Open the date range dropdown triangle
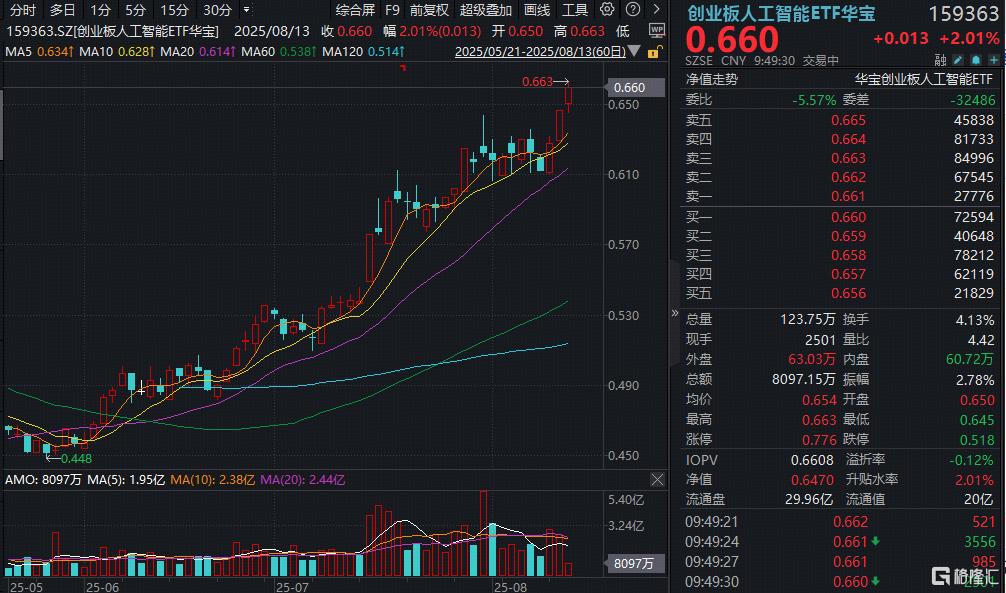Viewport: 1006px width, 593px height. click(634, 51)
